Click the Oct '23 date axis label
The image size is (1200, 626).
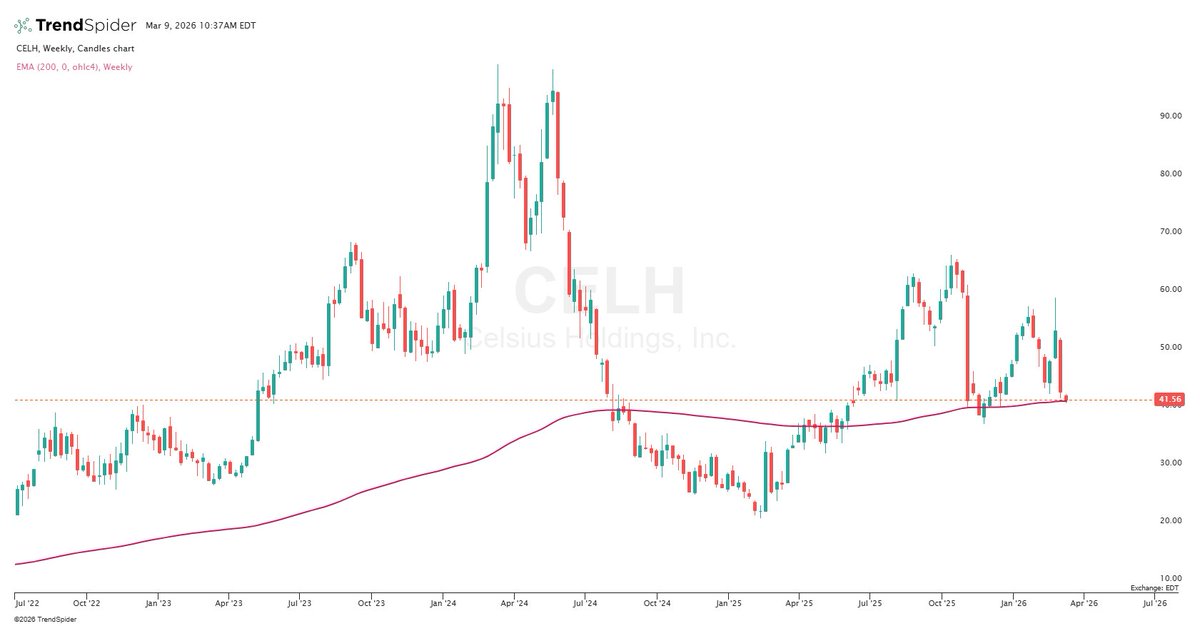point(371,603)
